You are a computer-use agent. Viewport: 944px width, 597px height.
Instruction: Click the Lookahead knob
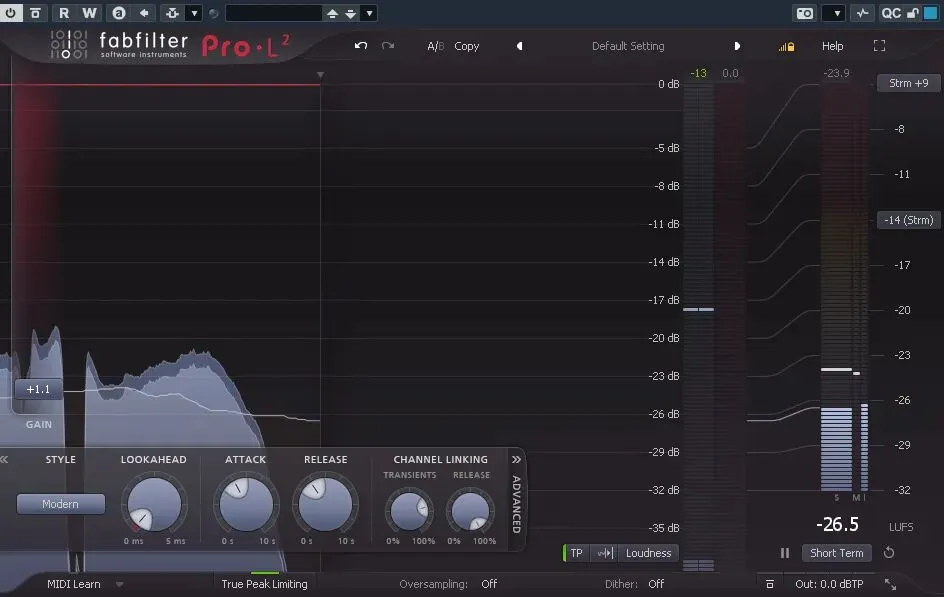point(154,505)
